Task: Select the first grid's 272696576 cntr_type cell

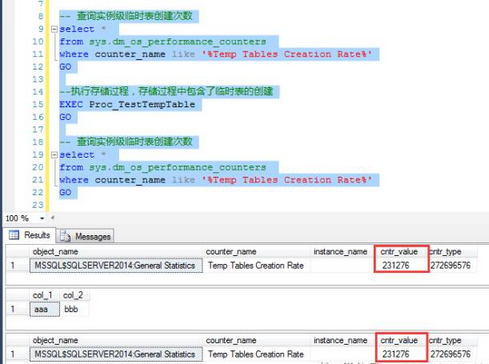Action: [x=452, y=266]
